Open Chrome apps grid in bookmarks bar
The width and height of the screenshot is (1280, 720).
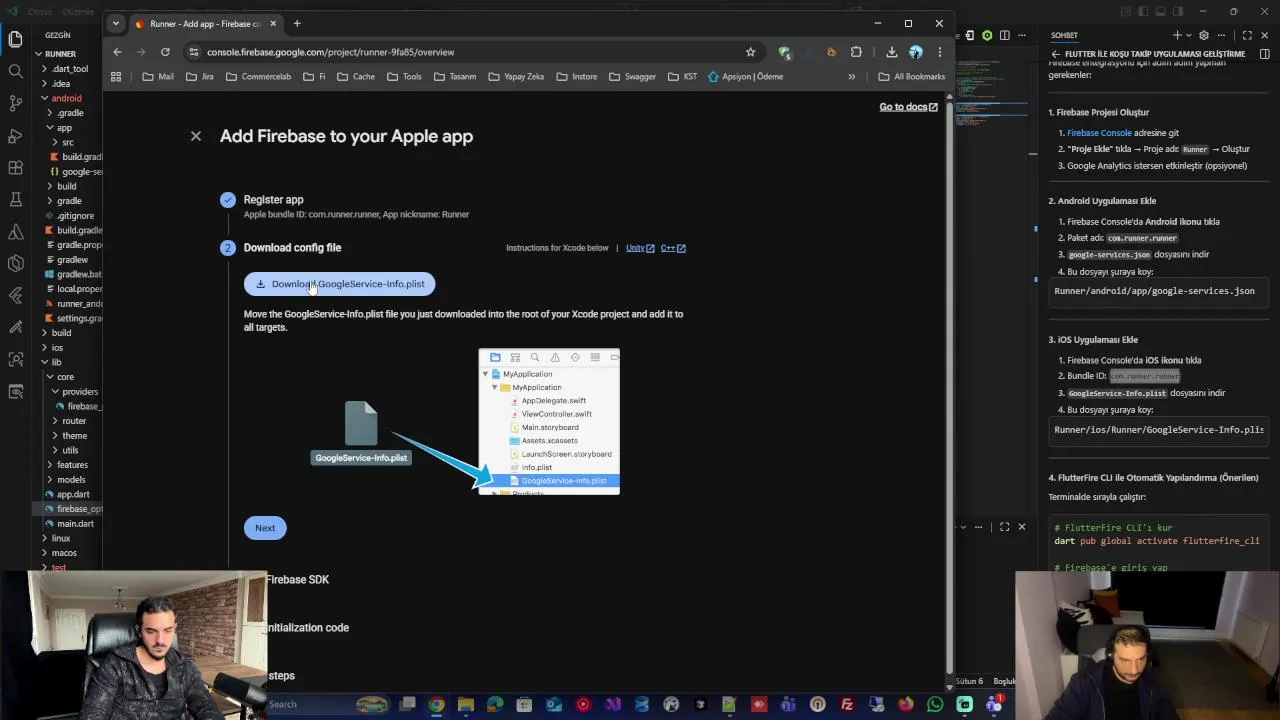coord(116,76)
